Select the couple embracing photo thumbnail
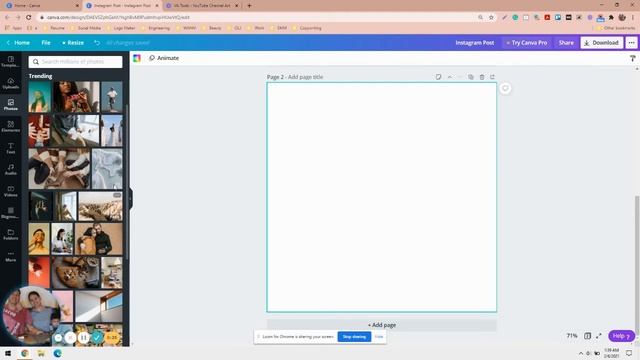This screenshot has width=640, height=360. pyautogui.click(x=99, y=238)
